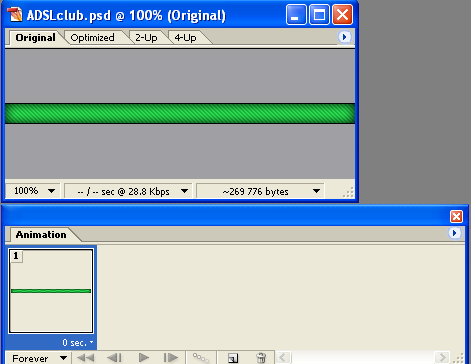471x364 pixels.
Task: Switch to the 2-Up view tab
Action: (146, 38)
